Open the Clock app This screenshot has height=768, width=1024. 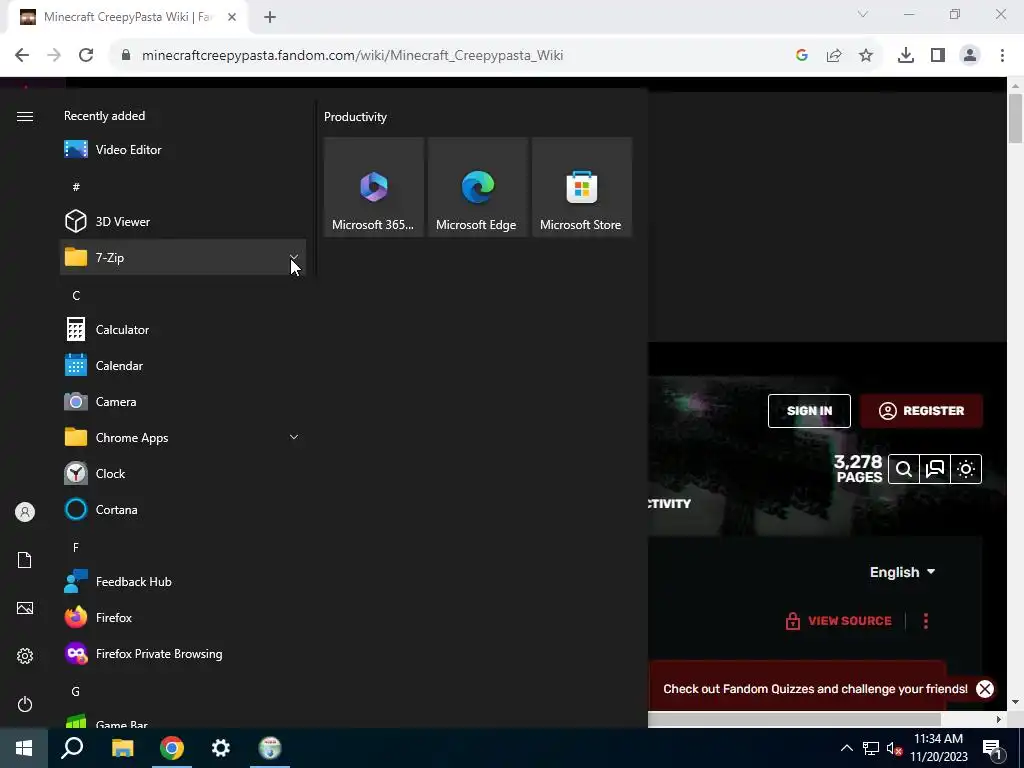pyautogui.click(x=183, y=473)
